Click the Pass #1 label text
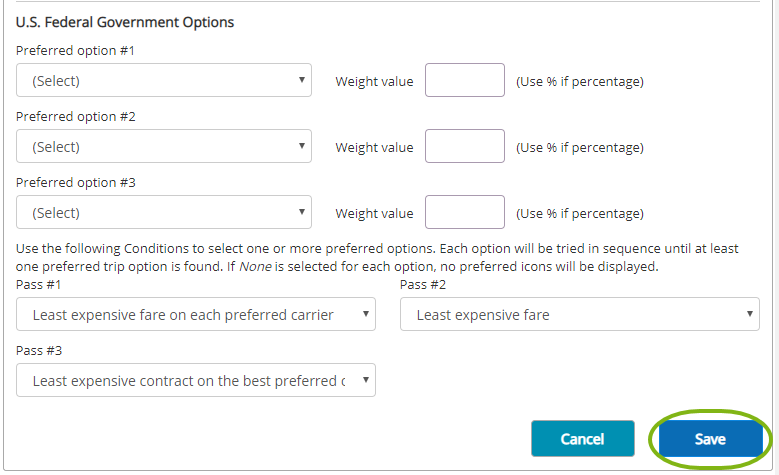This screenshot has height=475, width=779. coord(38,285)
